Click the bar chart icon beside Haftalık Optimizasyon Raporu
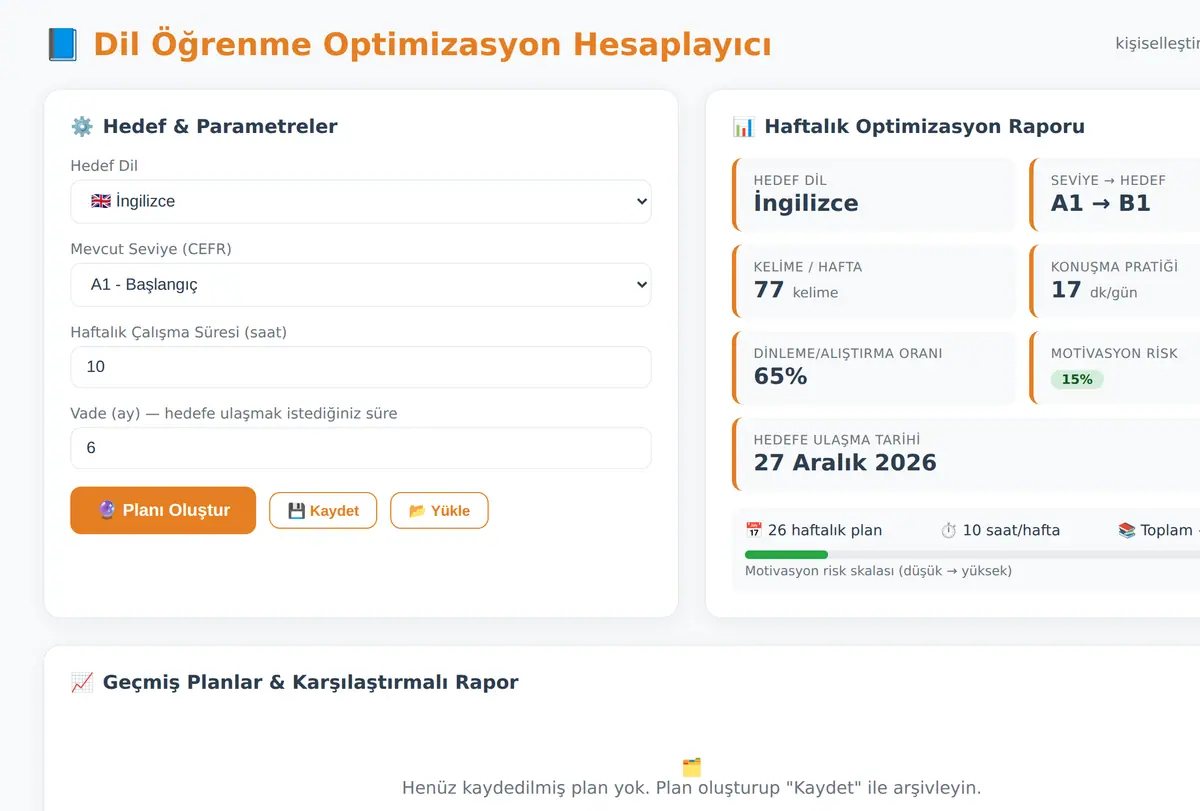The height and width of the screenshot is (811, 1200). (x=743, y=126)
